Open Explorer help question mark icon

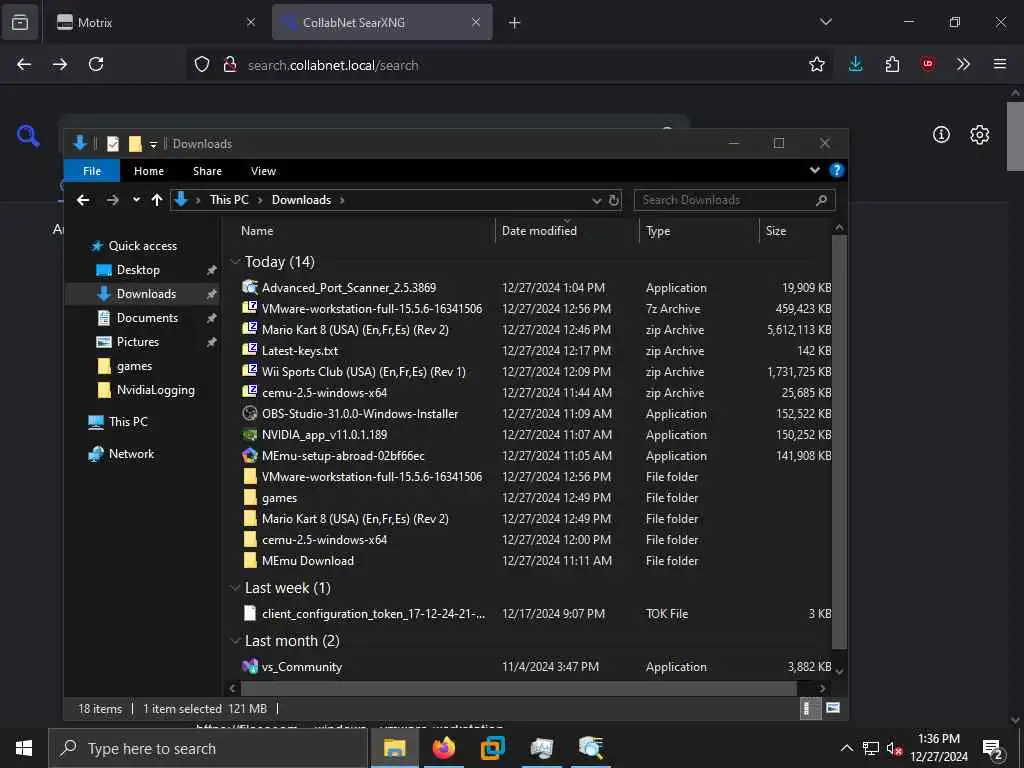[836, 170]
